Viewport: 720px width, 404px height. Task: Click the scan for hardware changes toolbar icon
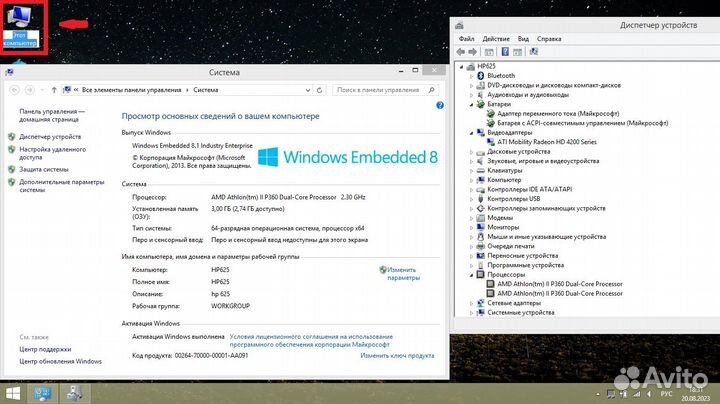coord(534,52)
